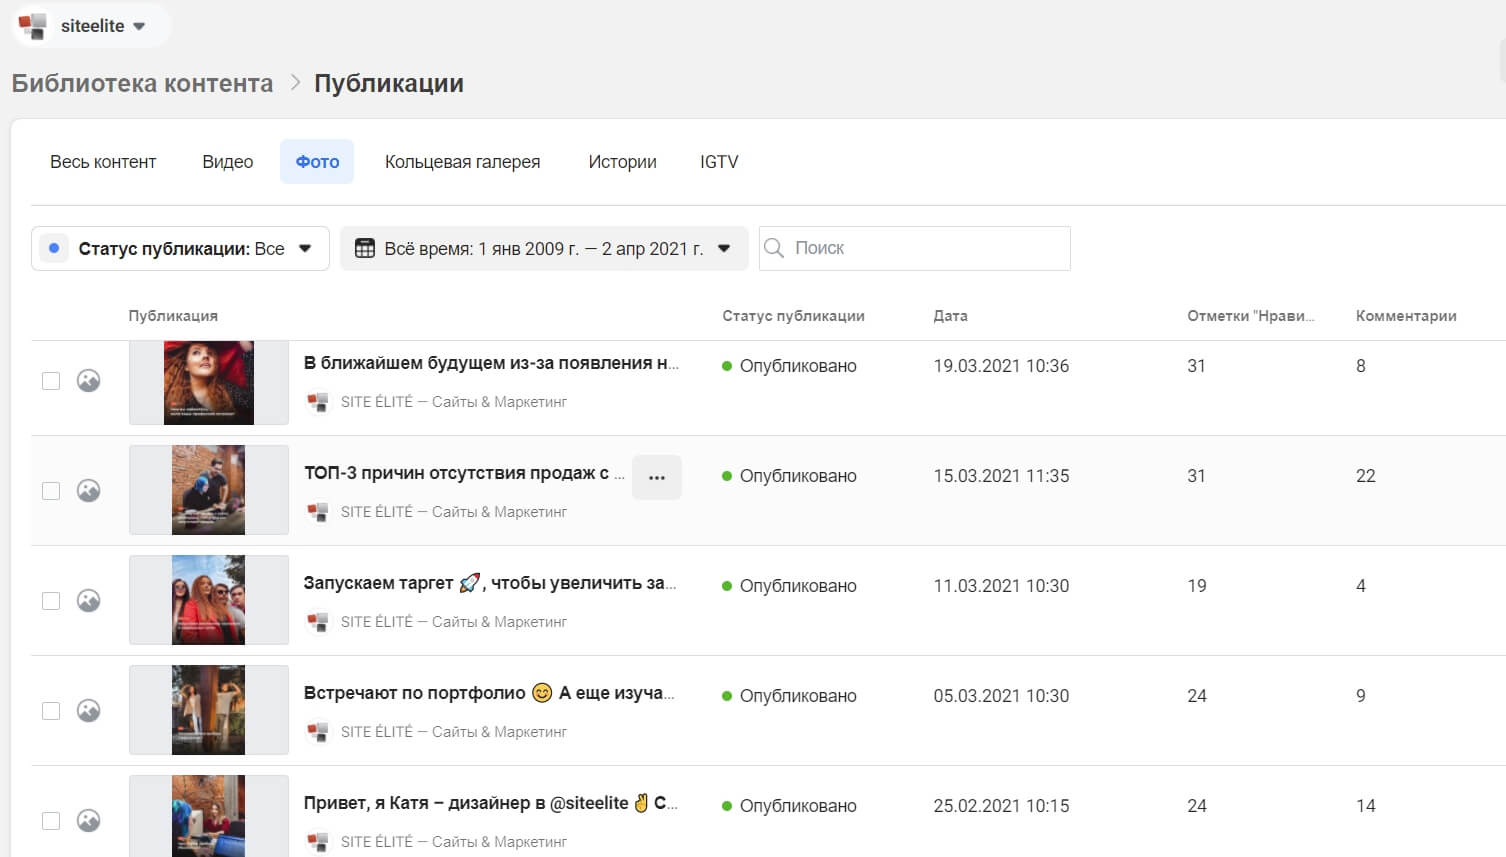The image size is (1506, 857).
Task: Click page logo icon under Привет, я Катя post
Action: [x=318, y=842]
